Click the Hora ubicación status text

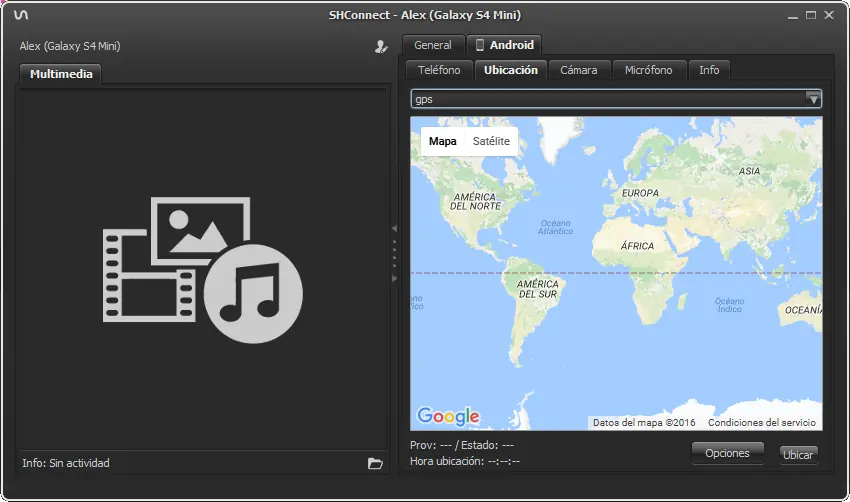(465, 461)
